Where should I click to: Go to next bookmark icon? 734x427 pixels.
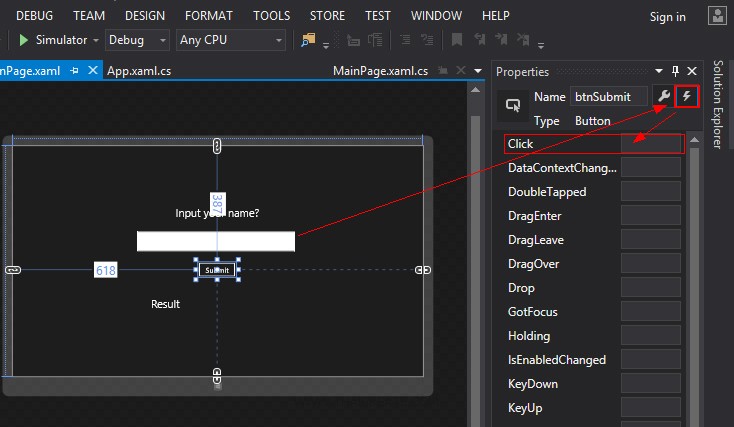click(x=501, y=39)
